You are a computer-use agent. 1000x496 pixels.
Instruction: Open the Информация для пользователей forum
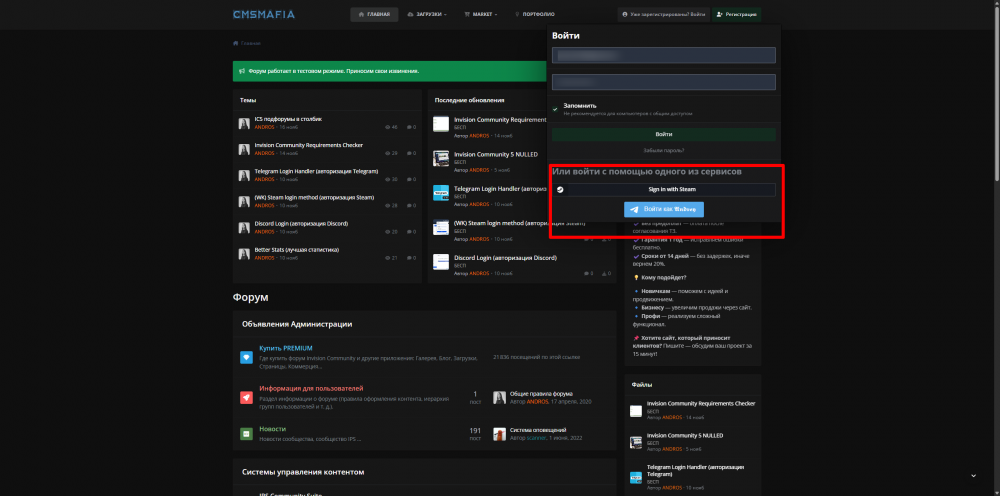[x=311, y=388]
